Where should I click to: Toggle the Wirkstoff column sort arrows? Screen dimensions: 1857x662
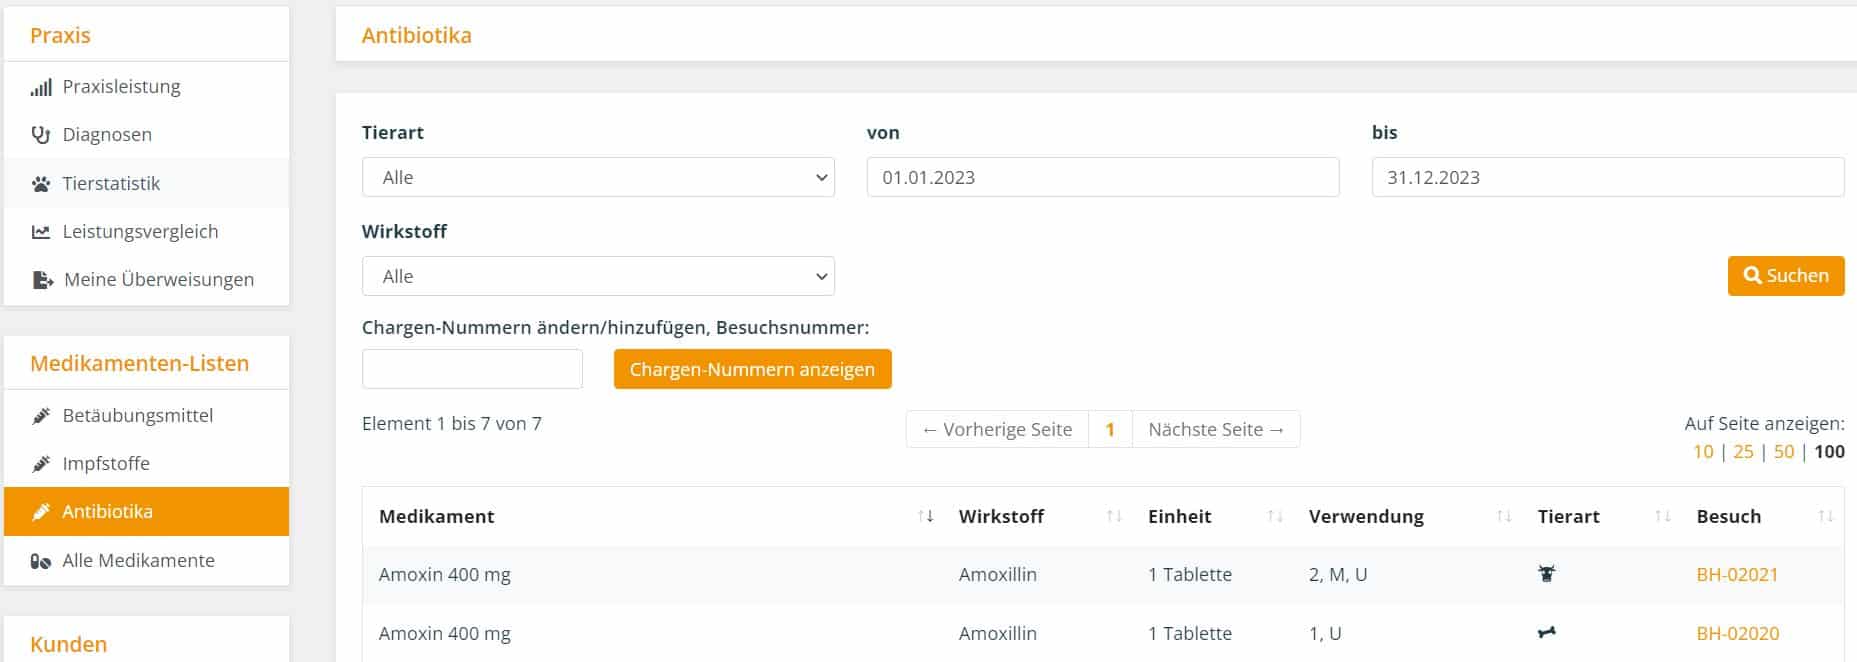tap(1114, 517)
